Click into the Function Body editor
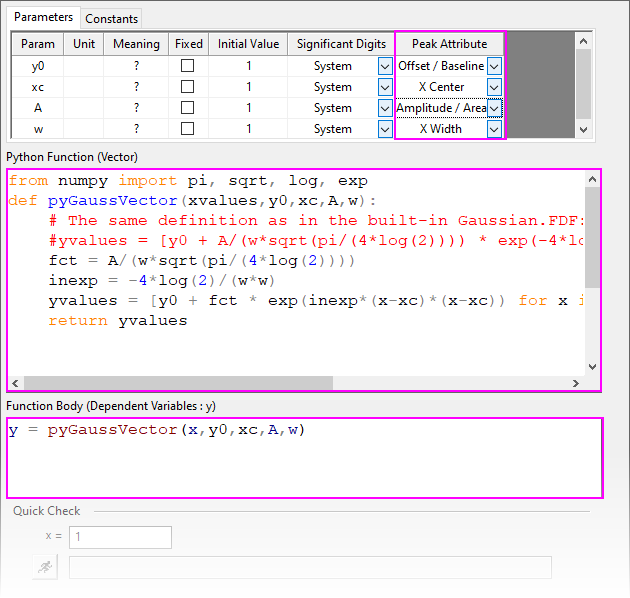This screenshot has height=598, width=630. click(x=304, y=457)
